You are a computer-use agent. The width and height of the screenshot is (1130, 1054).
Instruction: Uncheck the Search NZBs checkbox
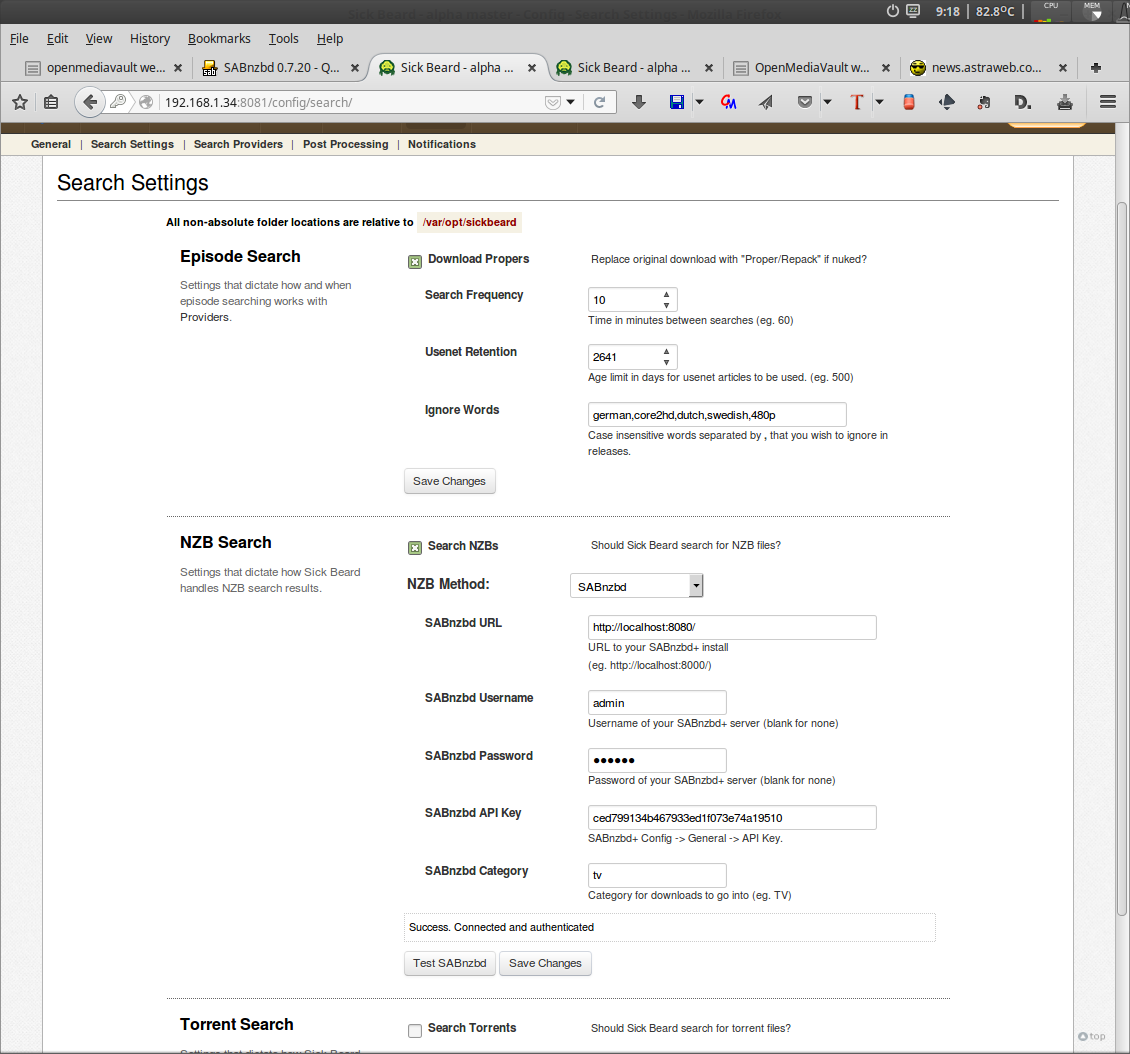[415, 548]
